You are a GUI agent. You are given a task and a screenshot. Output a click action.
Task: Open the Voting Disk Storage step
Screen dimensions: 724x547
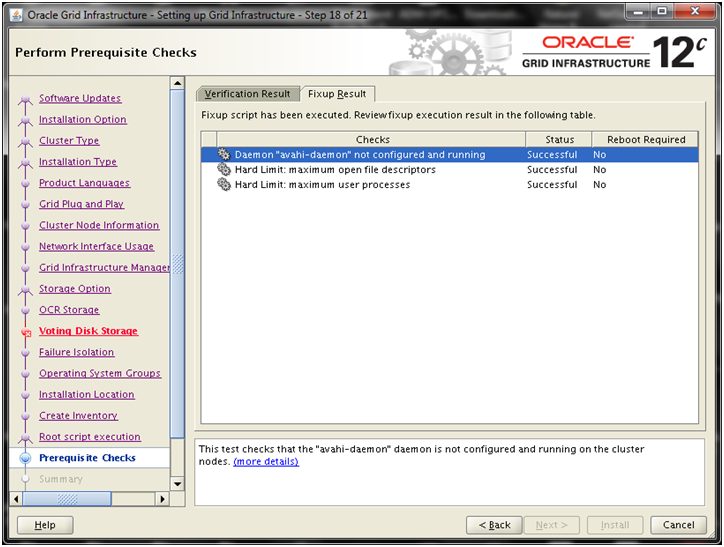click(89, 331)
